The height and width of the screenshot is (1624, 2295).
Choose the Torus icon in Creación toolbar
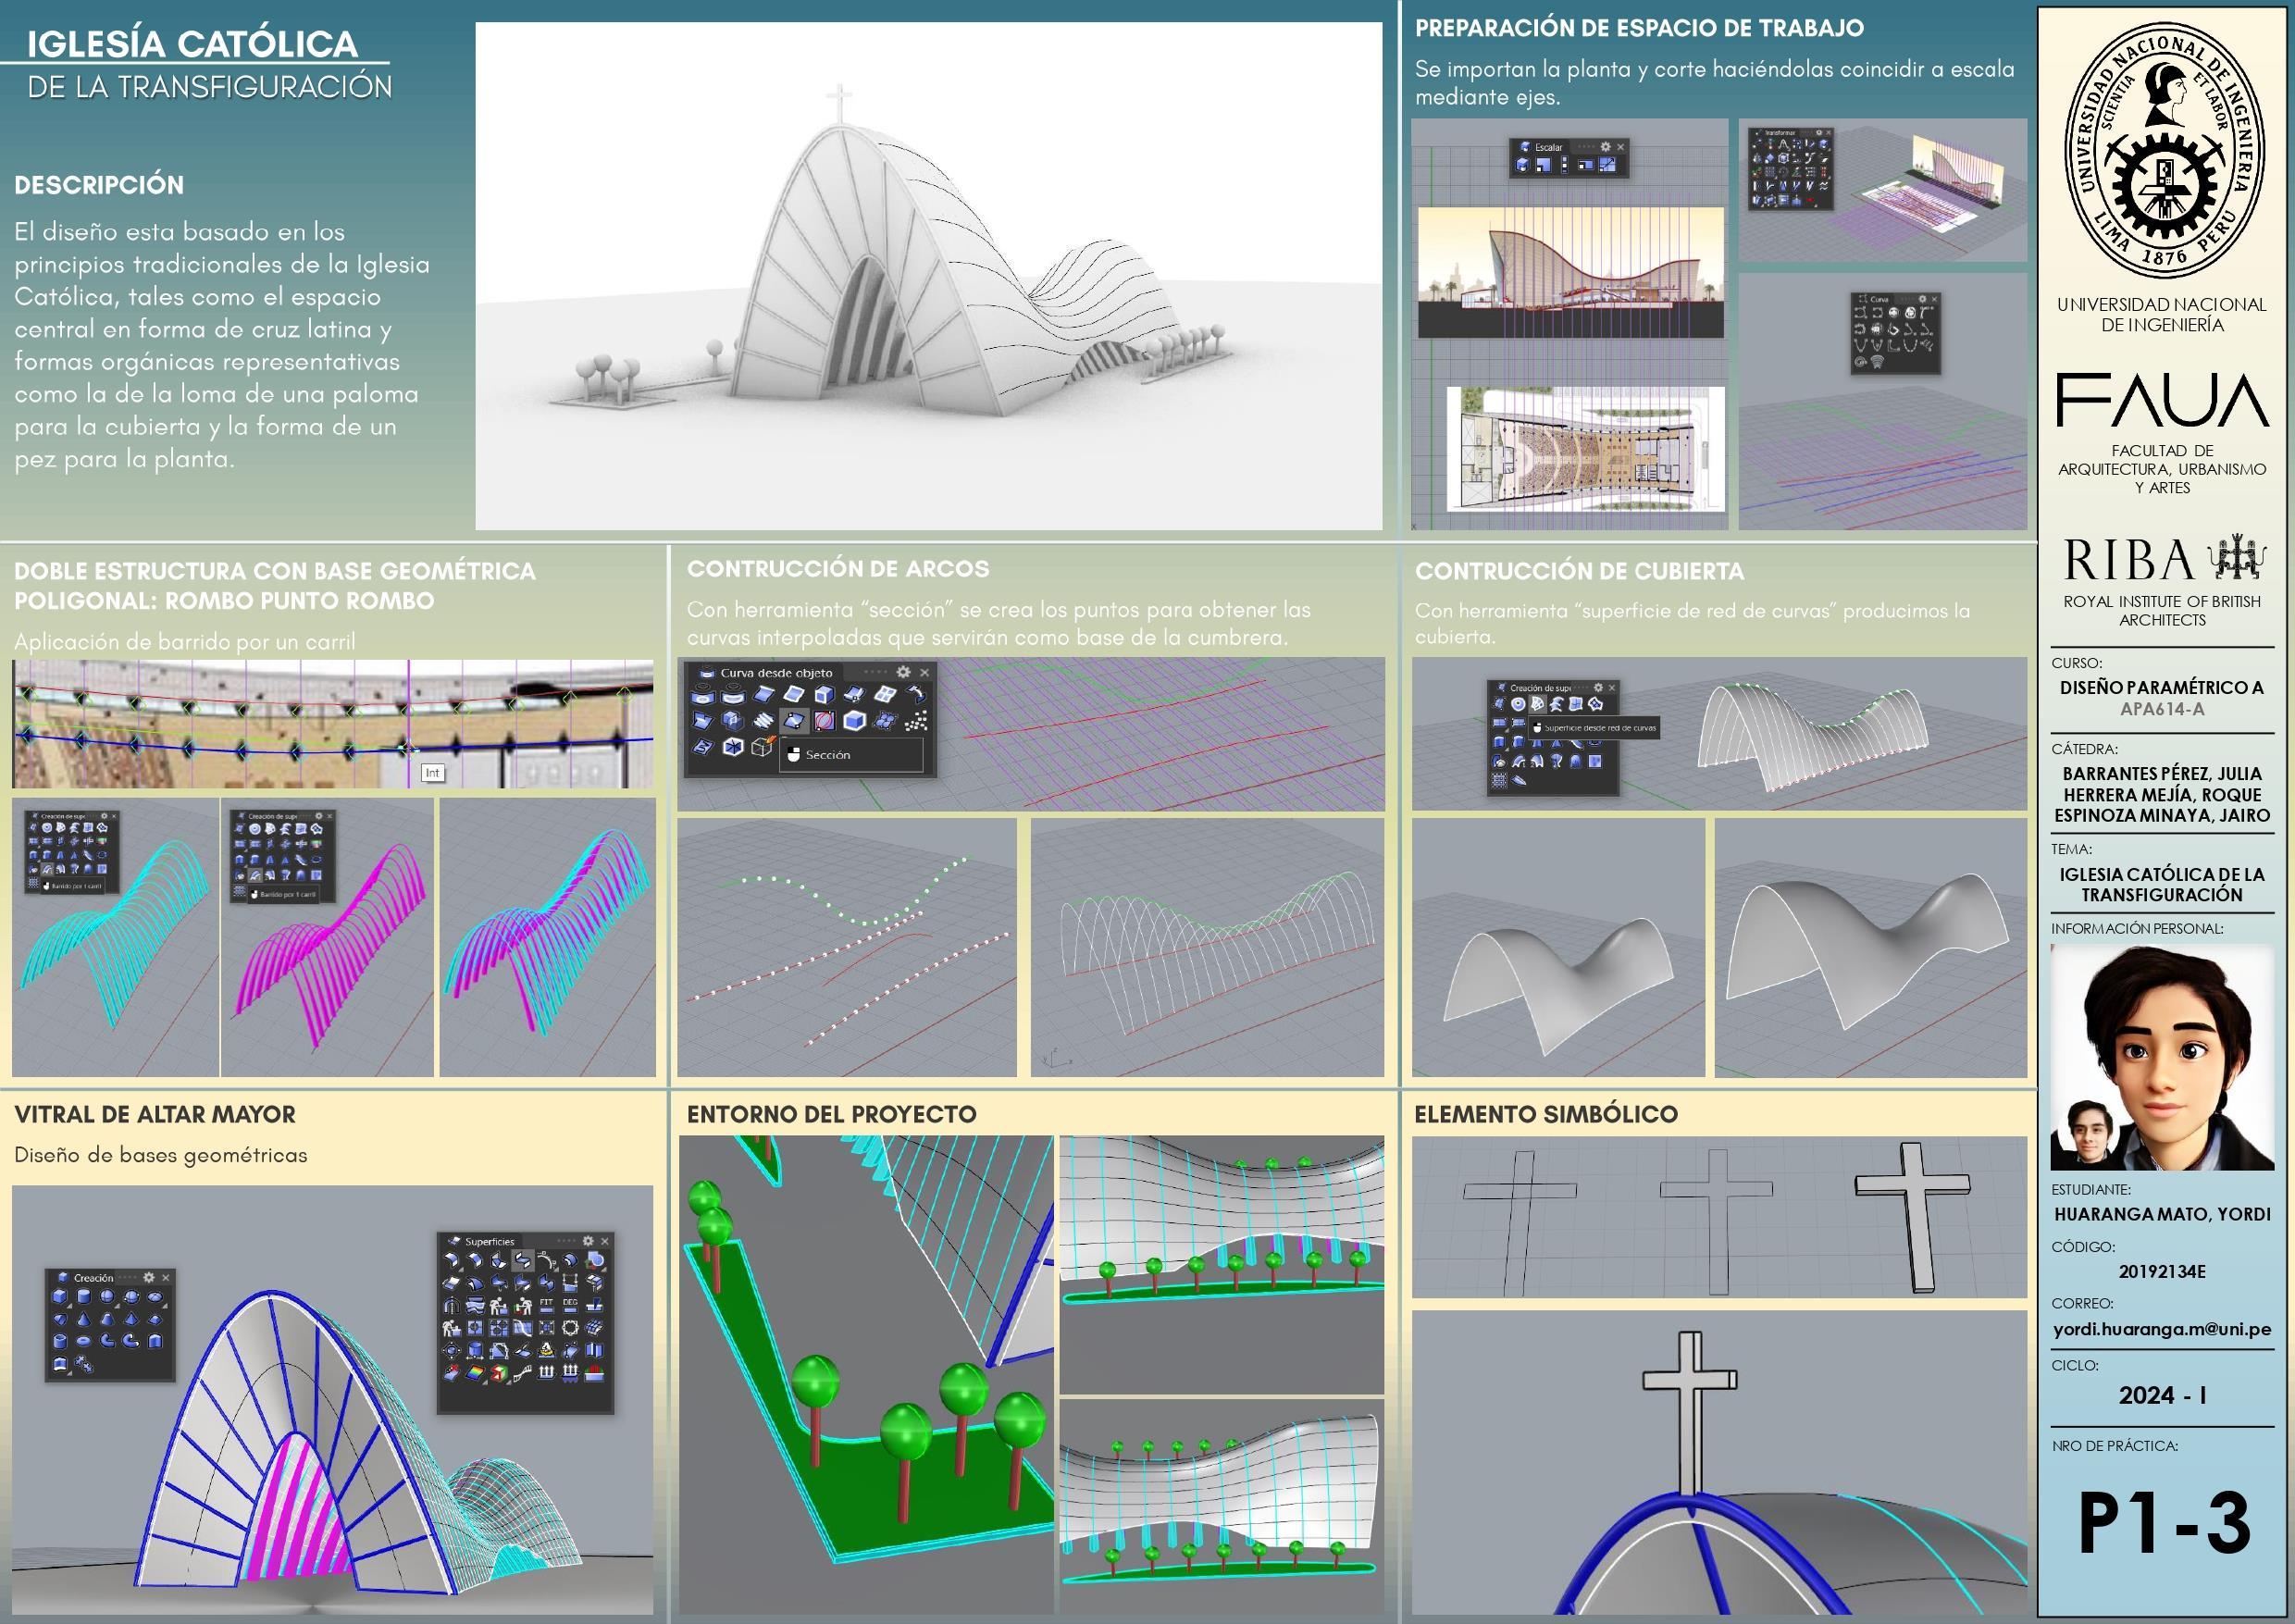pos(84,1342)
